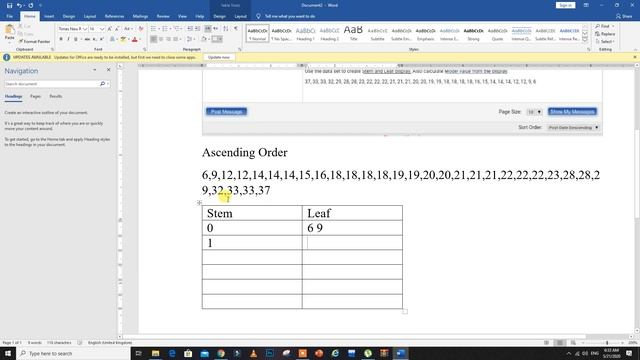Decrease font size with shrink font icon
Image resolution: width=640 pixels, height=360 pixels.
click(117, 29)
